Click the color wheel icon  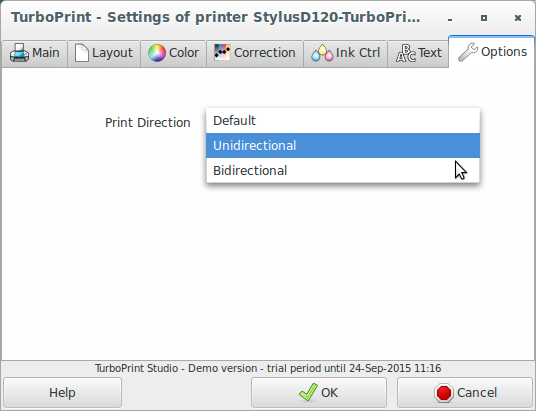tap(157, 53)
